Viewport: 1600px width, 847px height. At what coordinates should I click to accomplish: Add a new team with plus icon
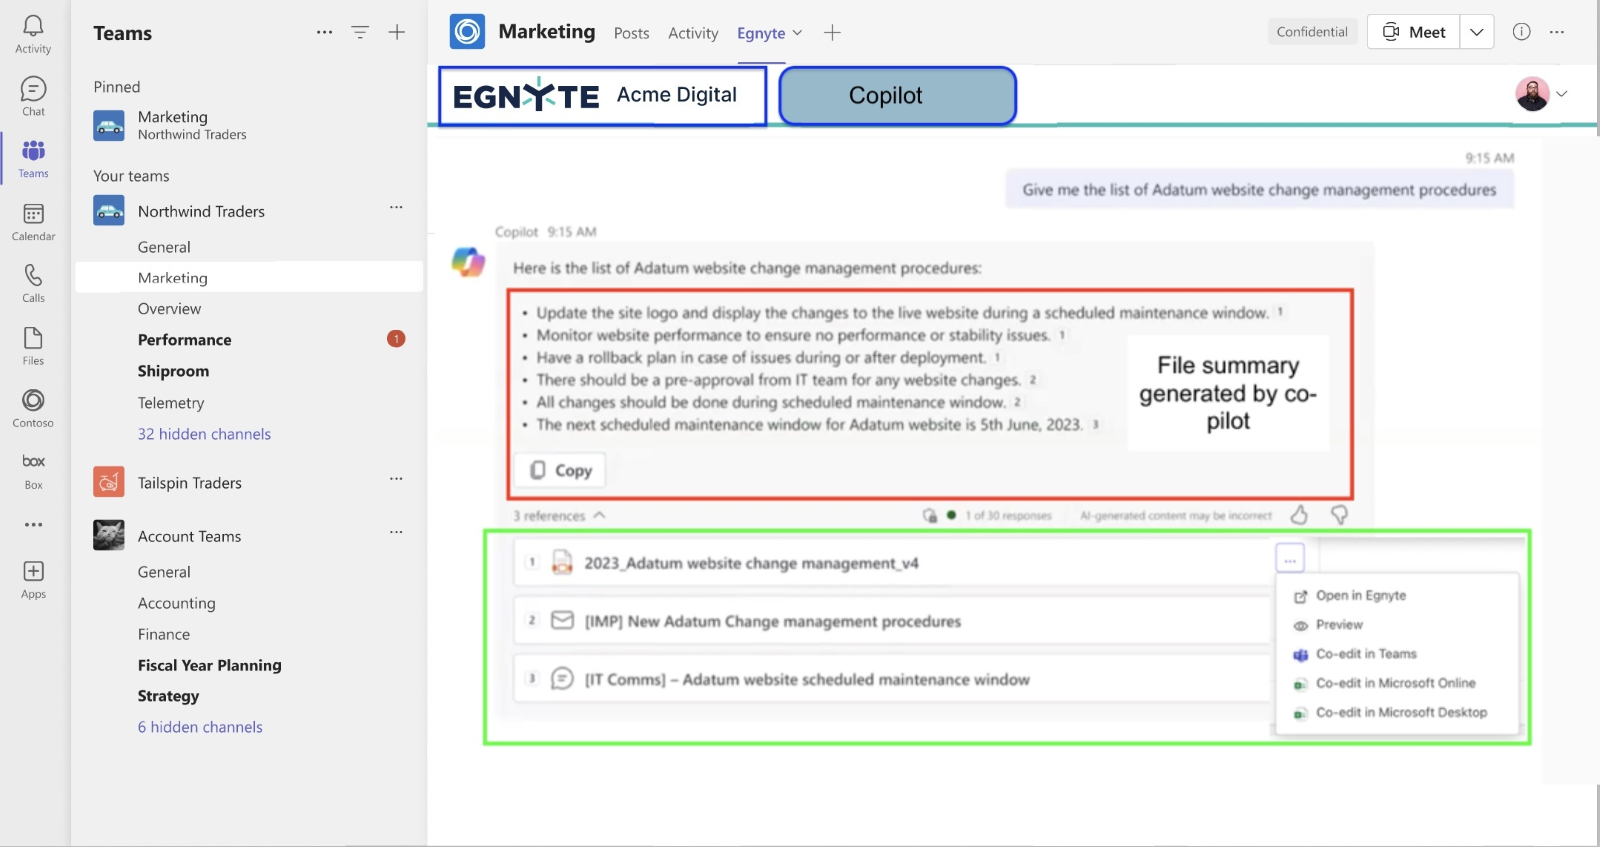click(397, 32)
